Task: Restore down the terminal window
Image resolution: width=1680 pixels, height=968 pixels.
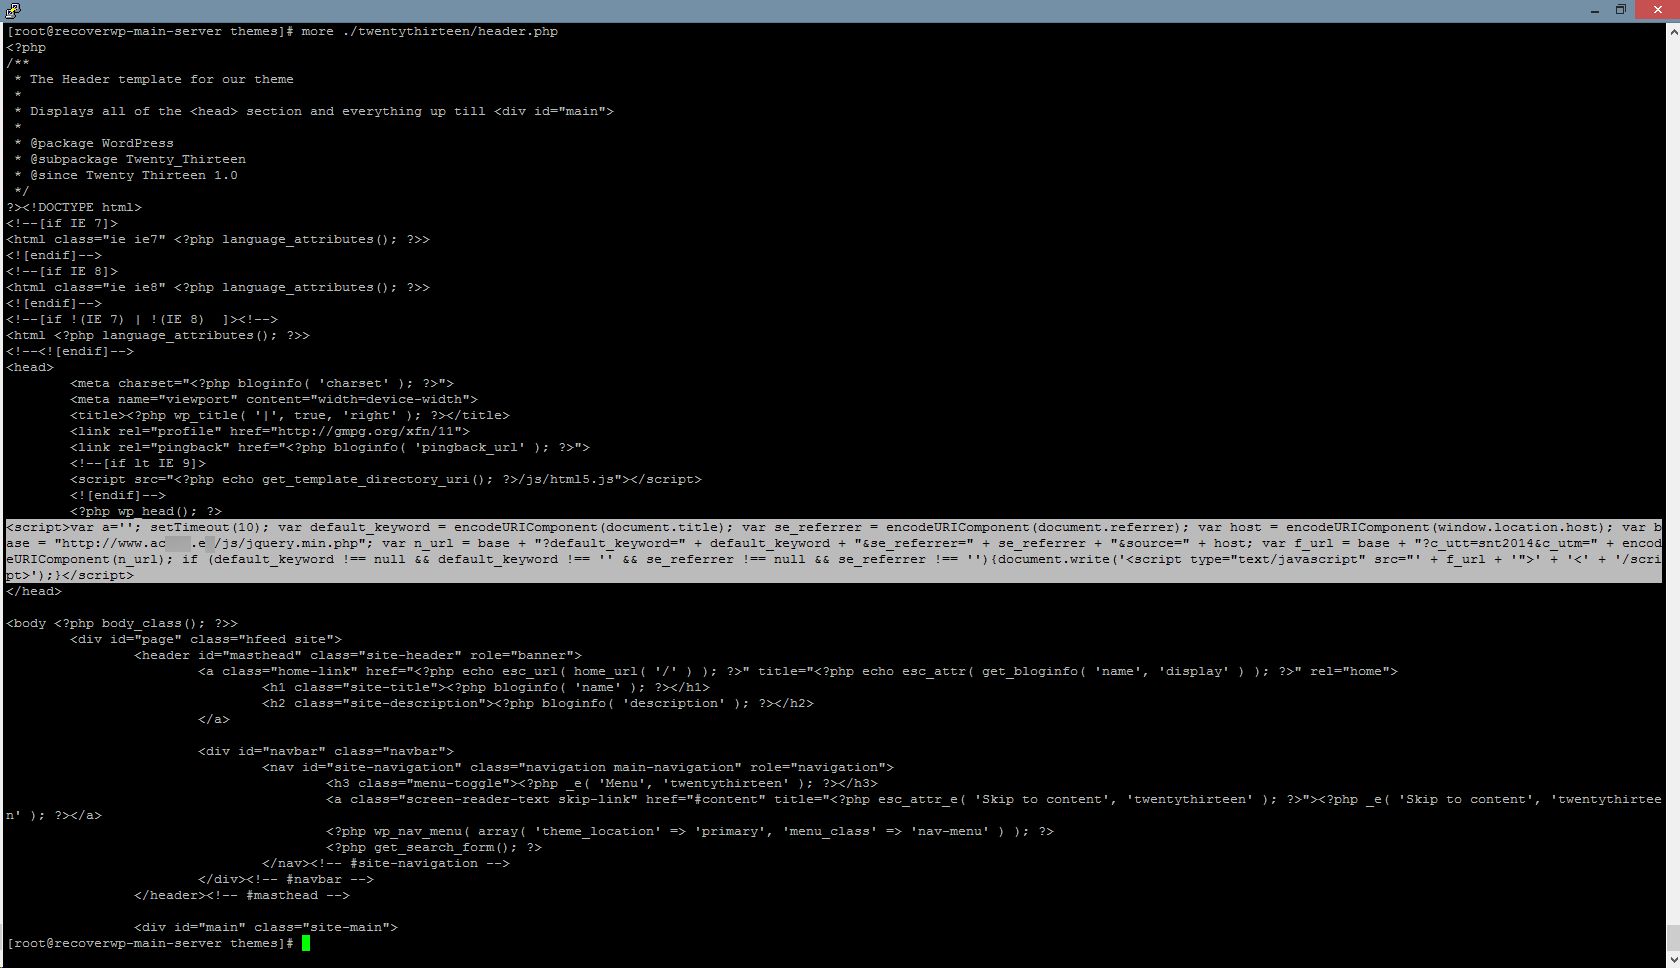Action: [x=1621, y=10]
